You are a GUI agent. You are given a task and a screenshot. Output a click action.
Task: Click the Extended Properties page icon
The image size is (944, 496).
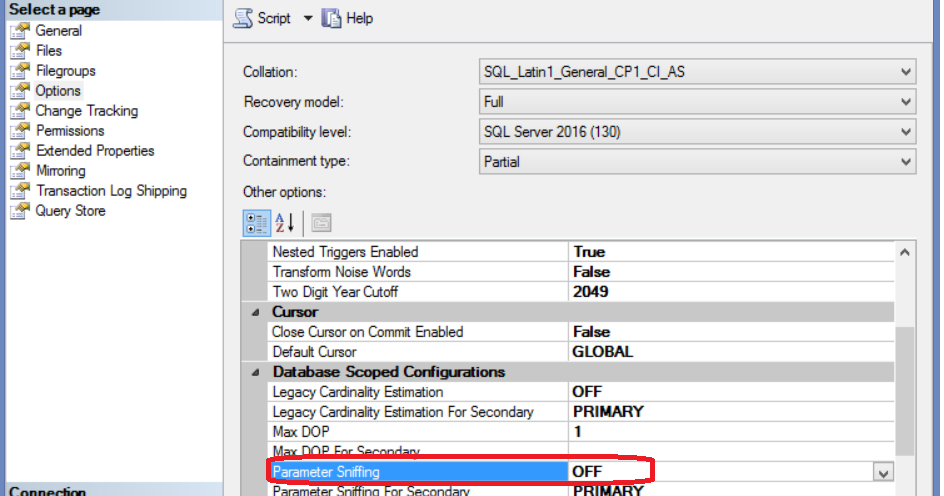tap(20, 150)
